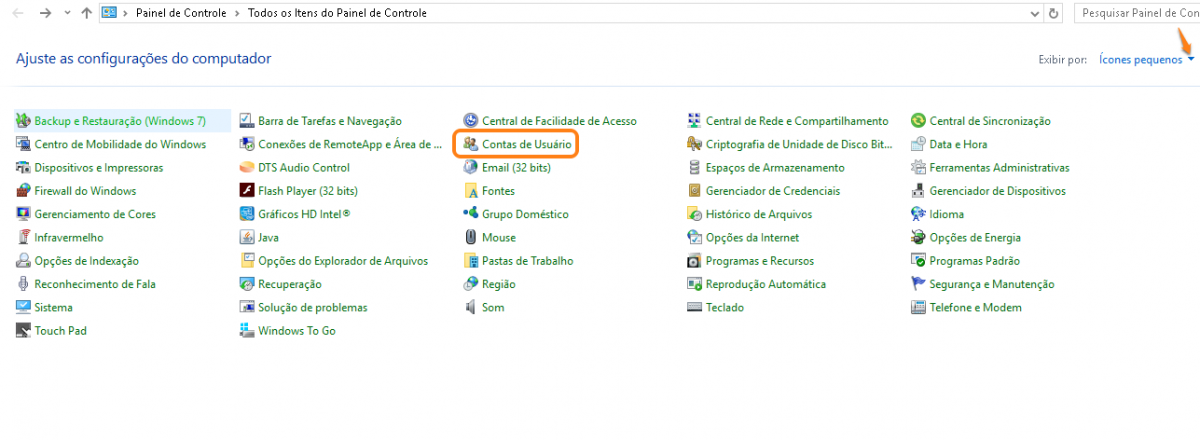
Task: Click the Infravermelho icon
Action: pyautogui.click(x=24, y=238)
